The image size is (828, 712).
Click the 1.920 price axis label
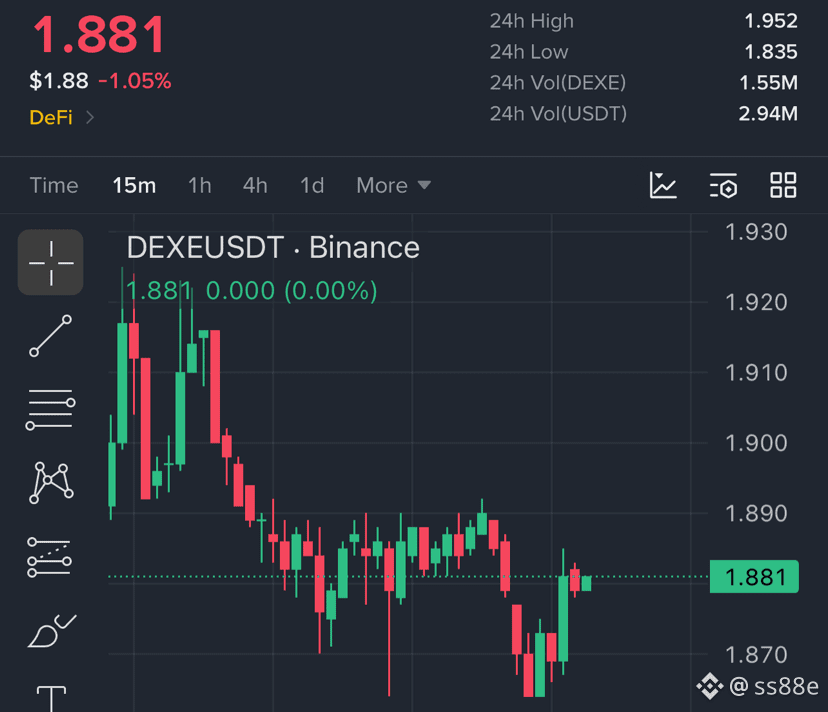pyautogui.click(x=756, y=302)
